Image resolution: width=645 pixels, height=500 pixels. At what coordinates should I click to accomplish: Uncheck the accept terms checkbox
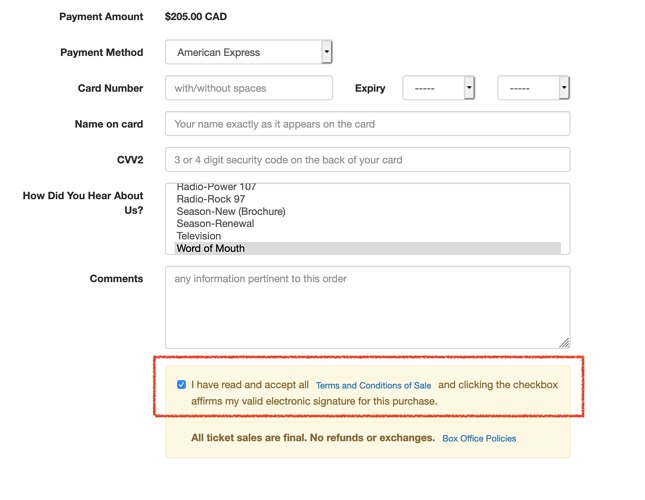pos(181,384)
